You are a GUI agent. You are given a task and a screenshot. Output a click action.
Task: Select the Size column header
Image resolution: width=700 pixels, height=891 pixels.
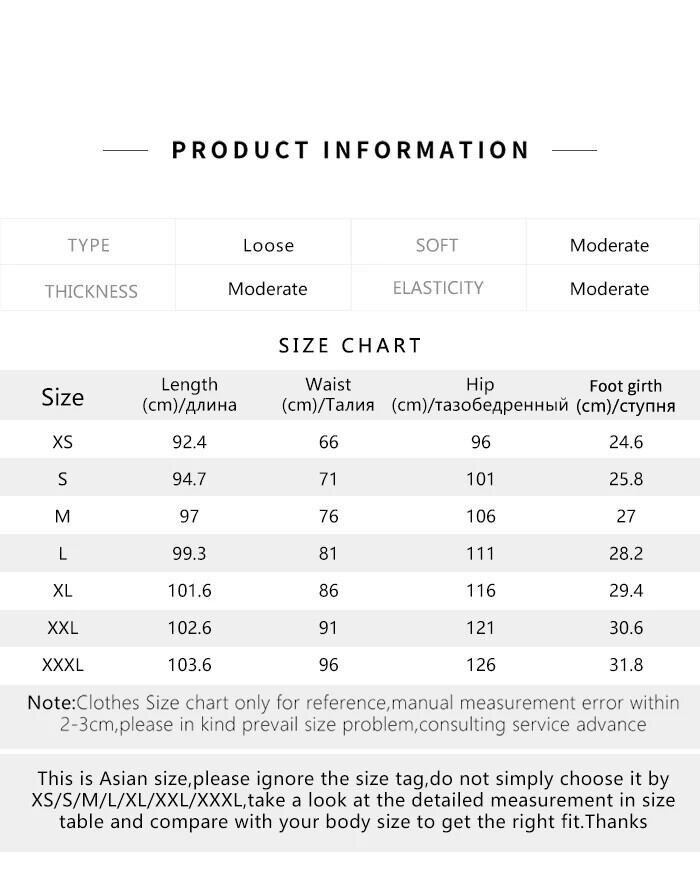62,397
